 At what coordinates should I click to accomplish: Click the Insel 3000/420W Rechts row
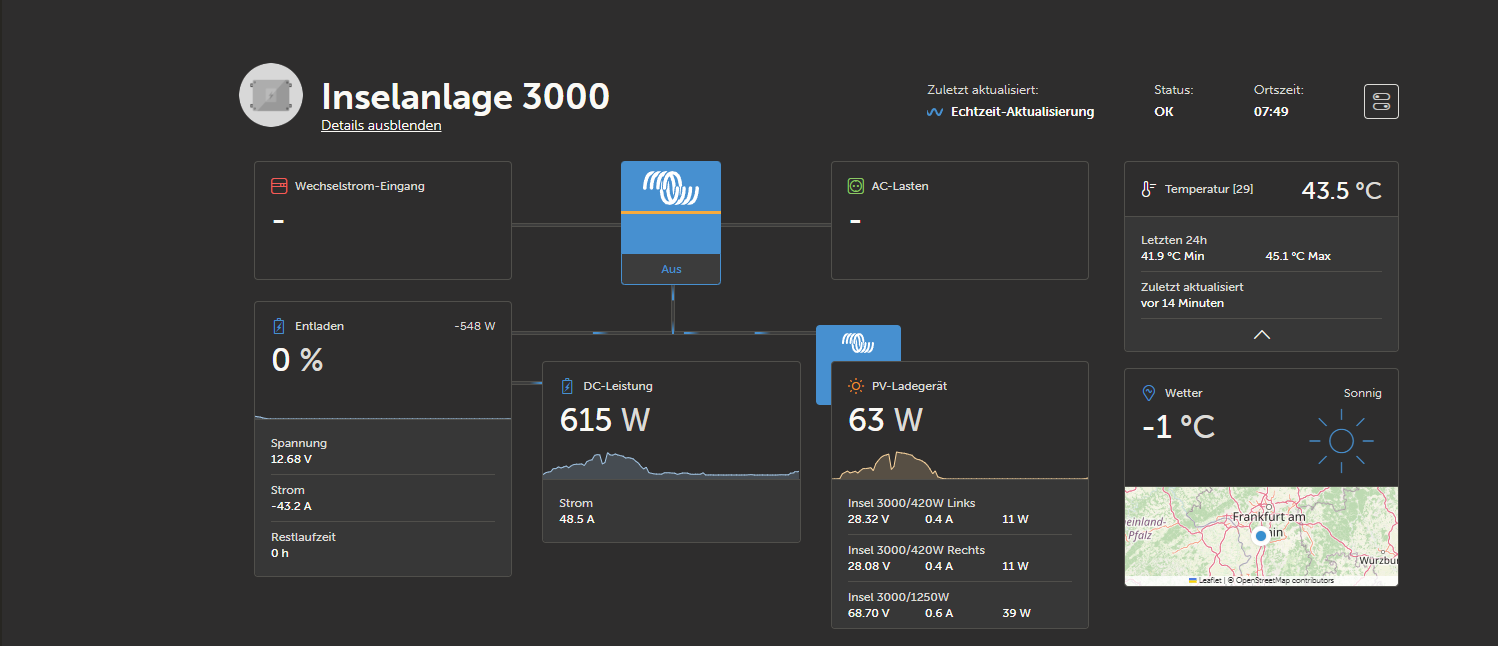(960, 558)
